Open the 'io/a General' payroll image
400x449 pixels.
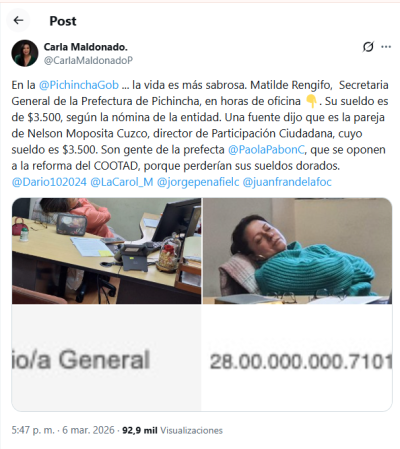coord(107,358)
